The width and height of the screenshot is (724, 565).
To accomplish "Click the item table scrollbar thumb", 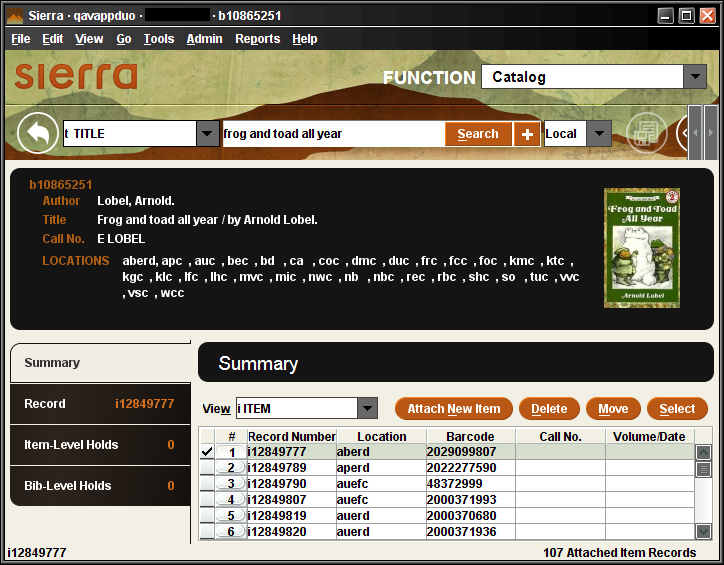I will tap(703, 469).
